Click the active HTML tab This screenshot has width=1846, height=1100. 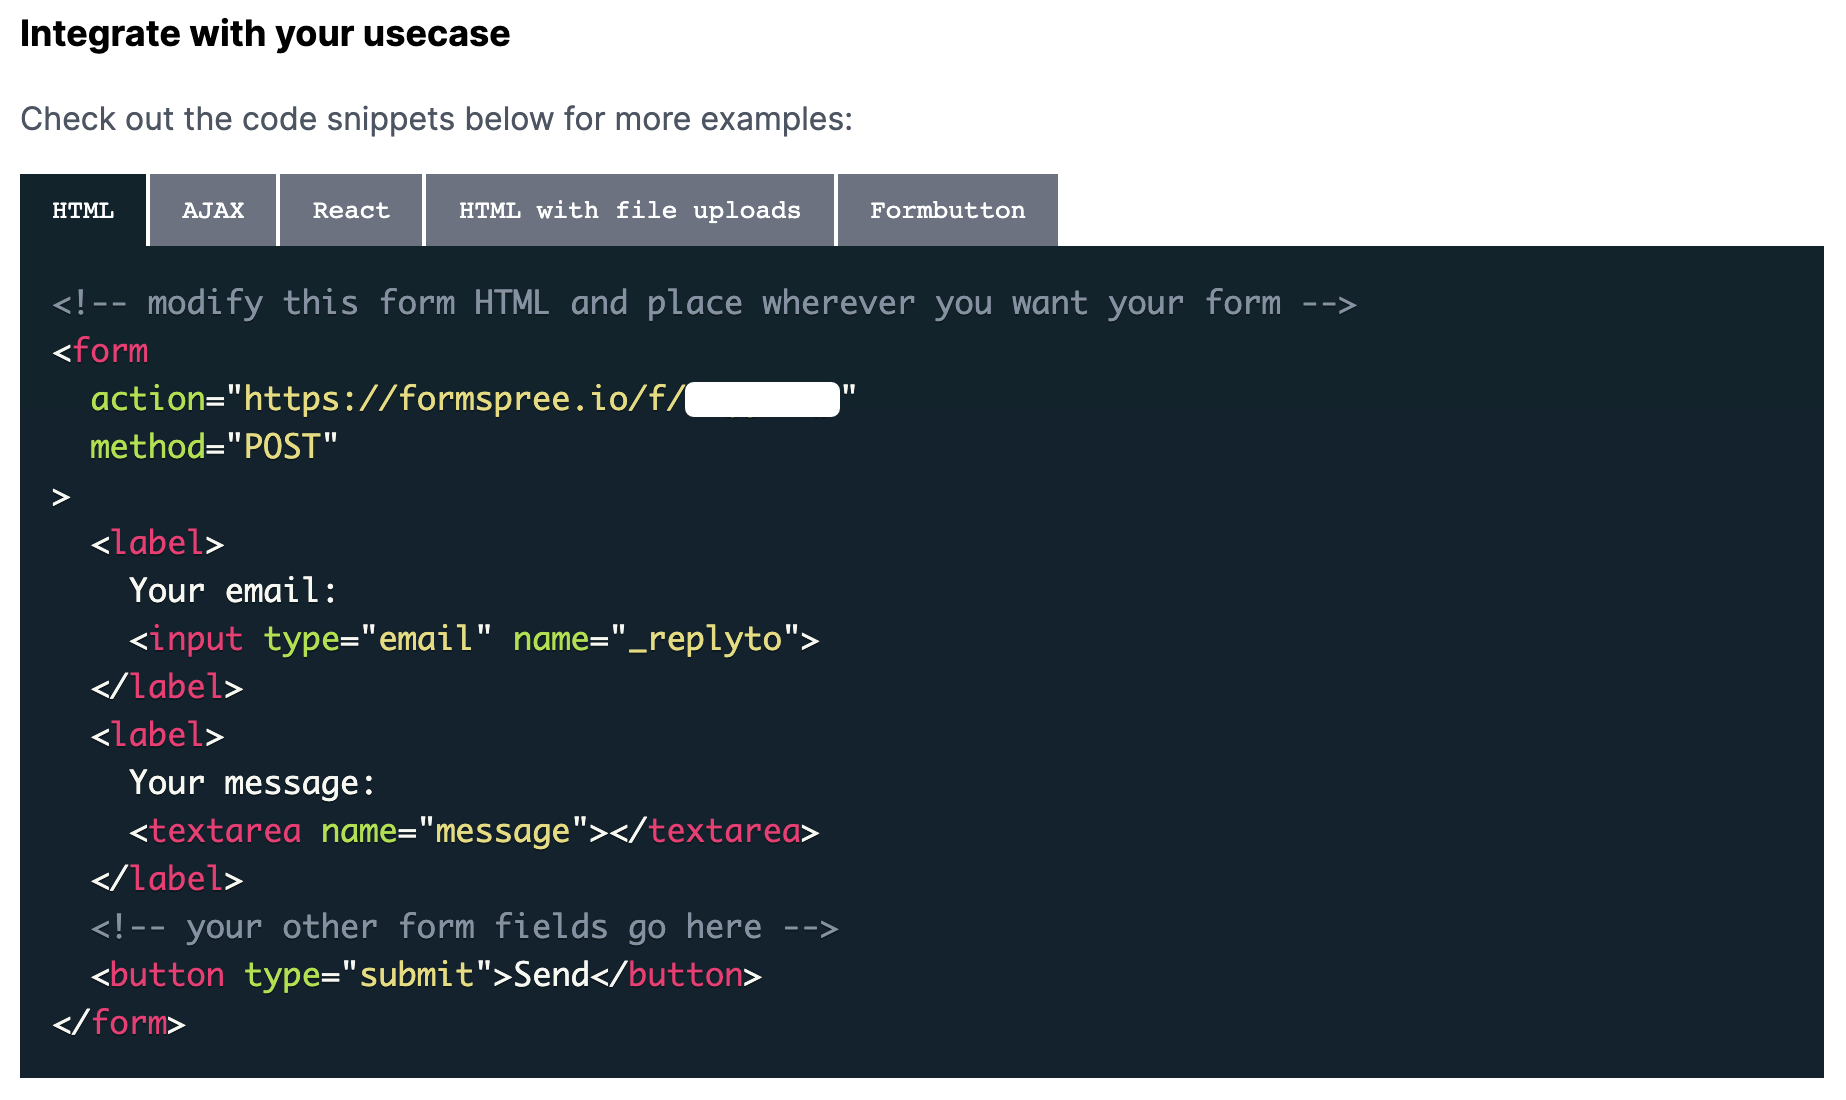point(83,210)
